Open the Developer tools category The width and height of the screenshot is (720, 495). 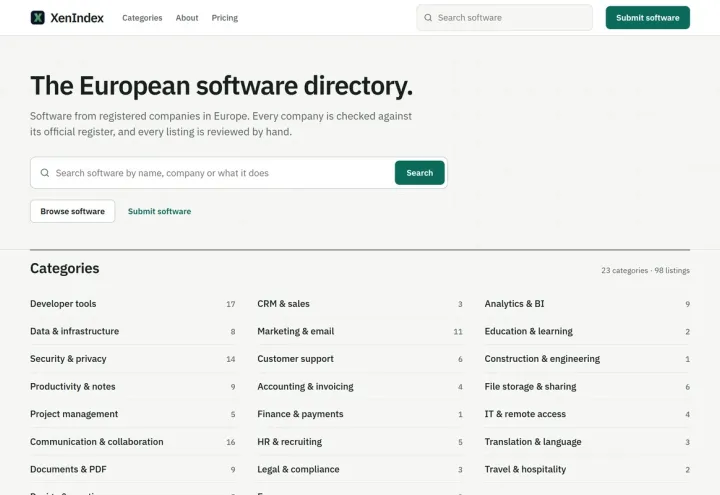[x=133, y=304]
